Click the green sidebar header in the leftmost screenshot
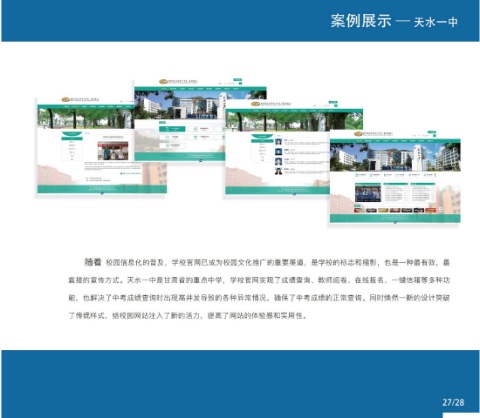The width and height of the screenshot is (480, 418). tap(72, 134)
